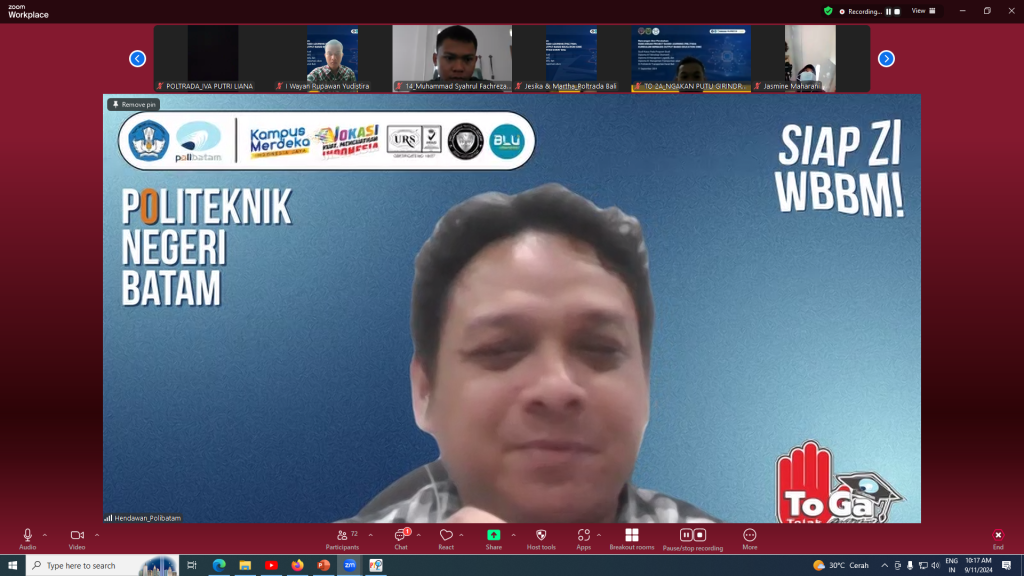The height and width of the screenshot is (576, 1024).
Task: Open Firefox from the Windows taskbar
Action: coord(297,565)
